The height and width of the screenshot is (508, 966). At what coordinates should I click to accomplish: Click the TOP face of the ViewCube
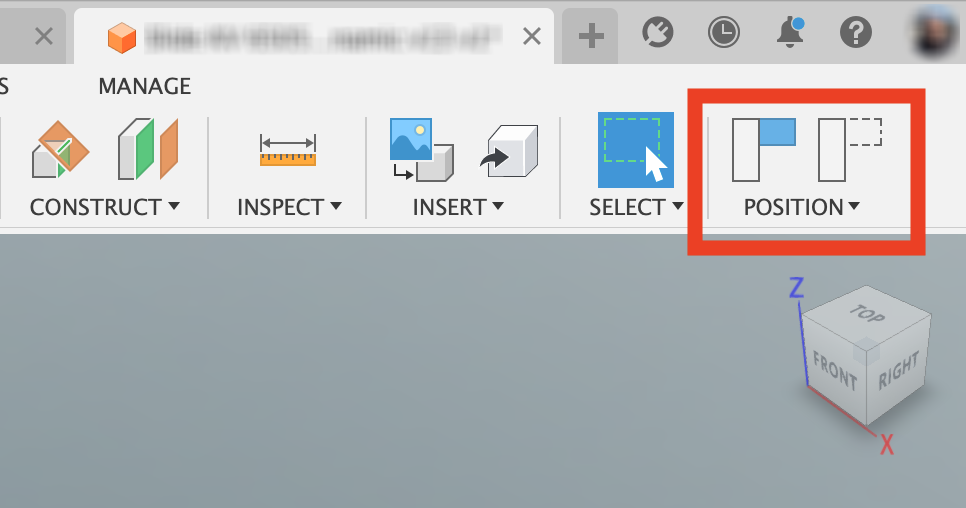pos(867,315)
